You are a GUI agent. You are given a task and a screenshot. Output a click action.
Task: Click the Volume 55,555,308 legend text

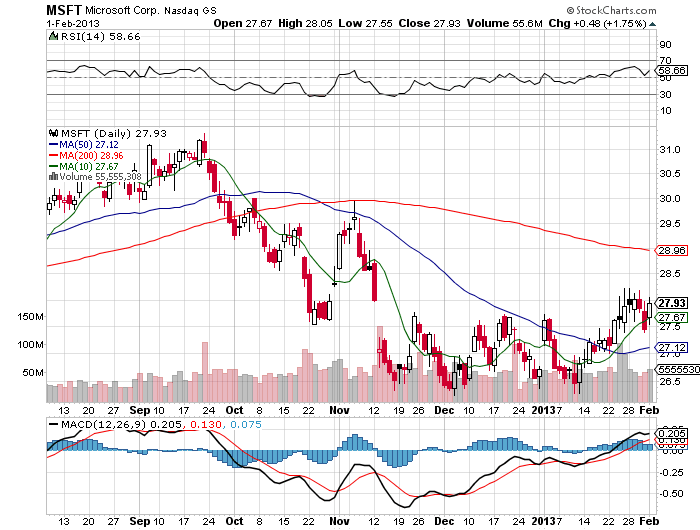pos(100,177)
